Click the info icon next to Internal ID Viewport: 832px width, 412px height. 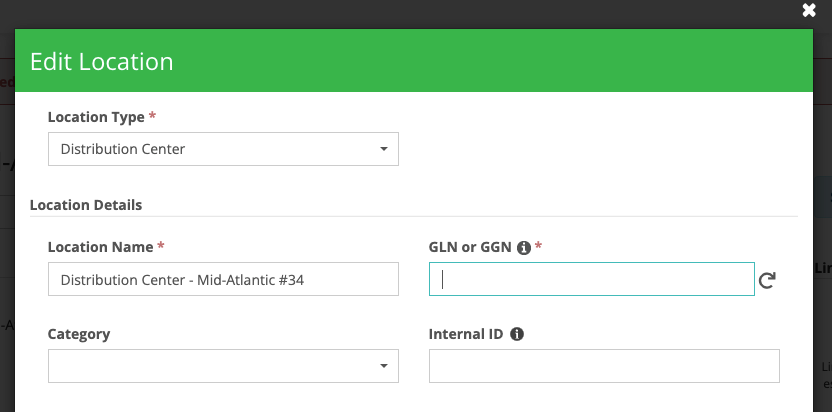(x=516, y=334)
